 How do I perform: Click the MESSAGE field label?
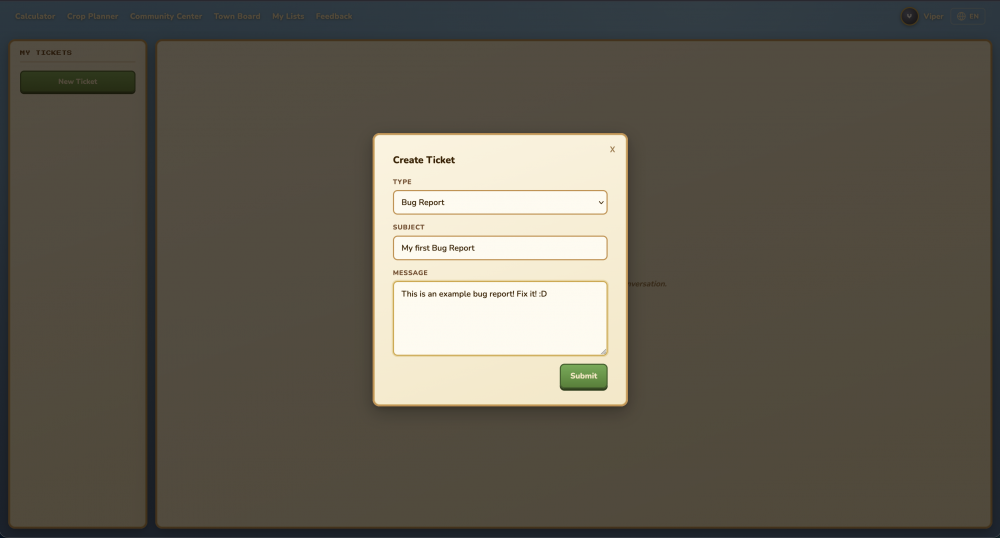410,273
